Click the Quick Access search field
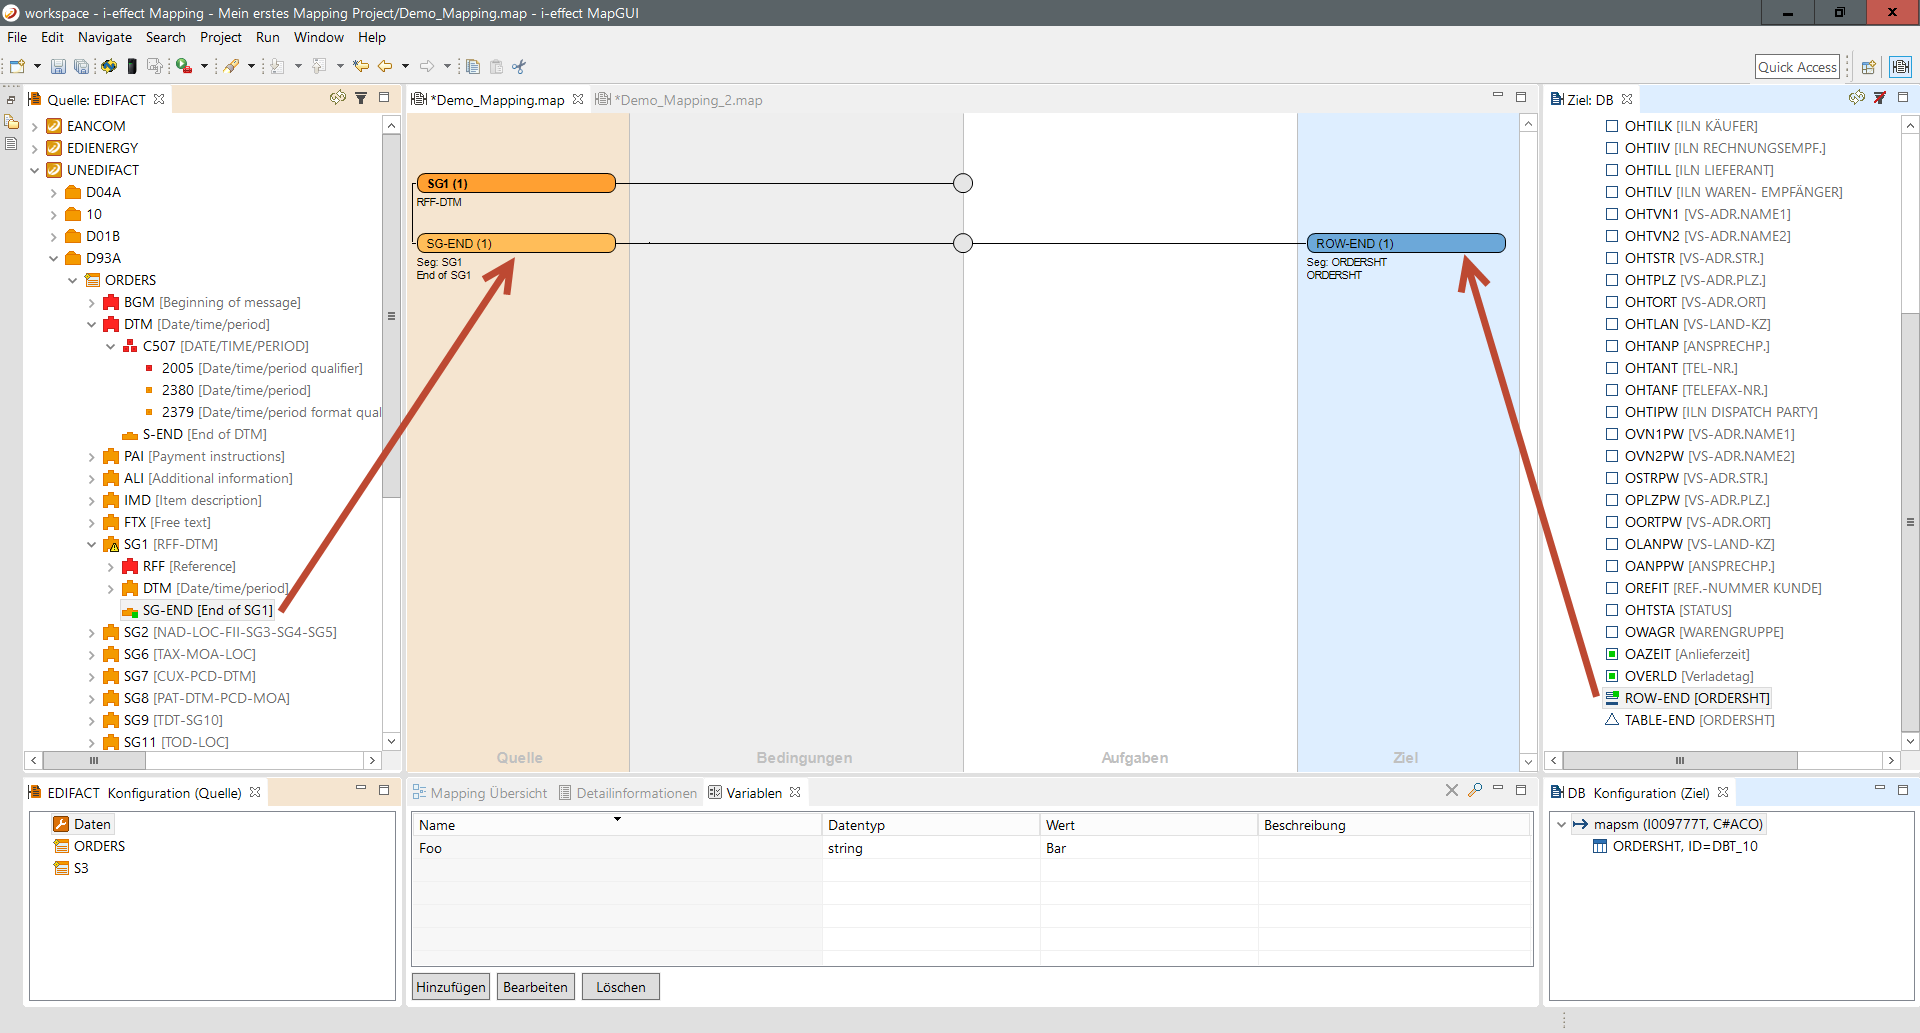Screen dimensions: 1920x1033 [1797, 67]
